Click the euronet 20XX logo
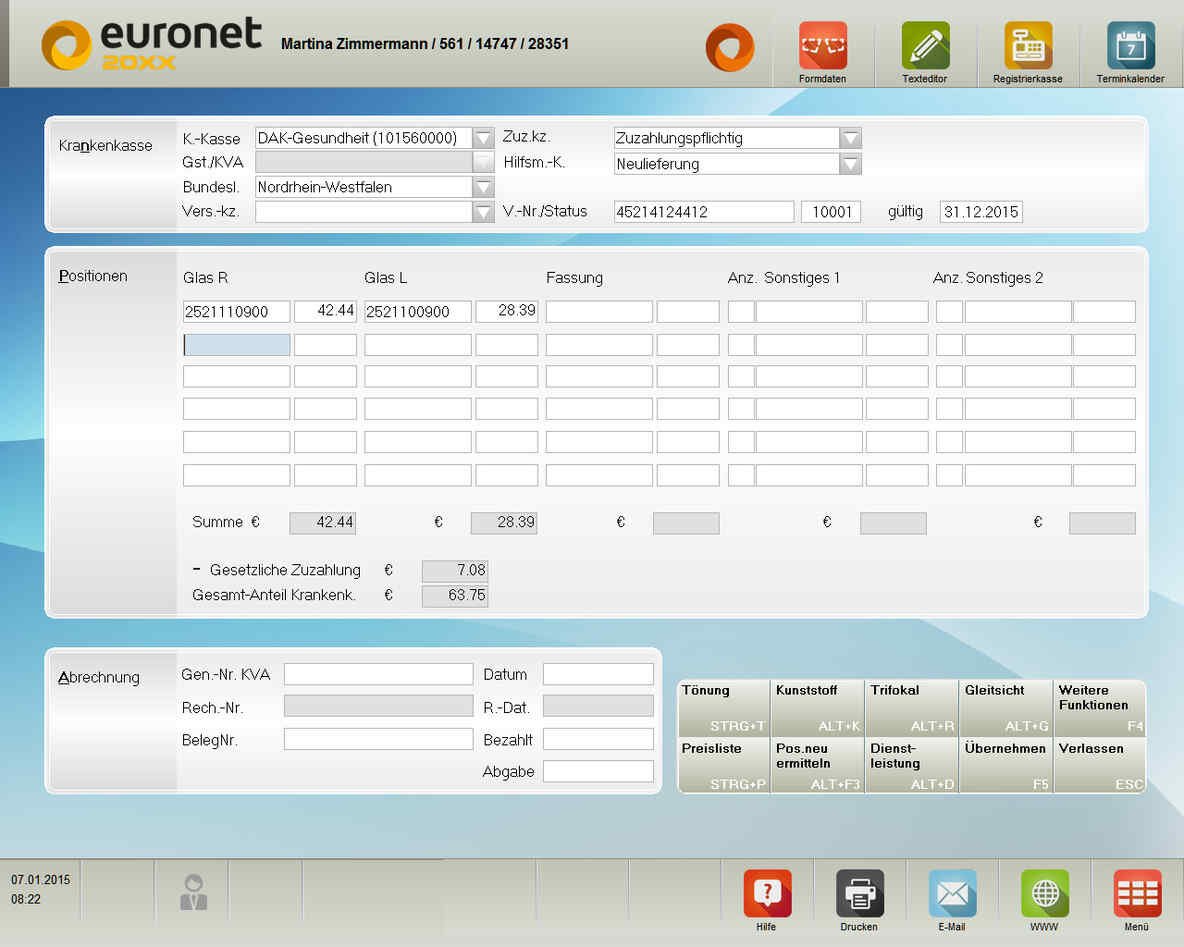This screenshot has width=1184, height=947. click(151, 44)
